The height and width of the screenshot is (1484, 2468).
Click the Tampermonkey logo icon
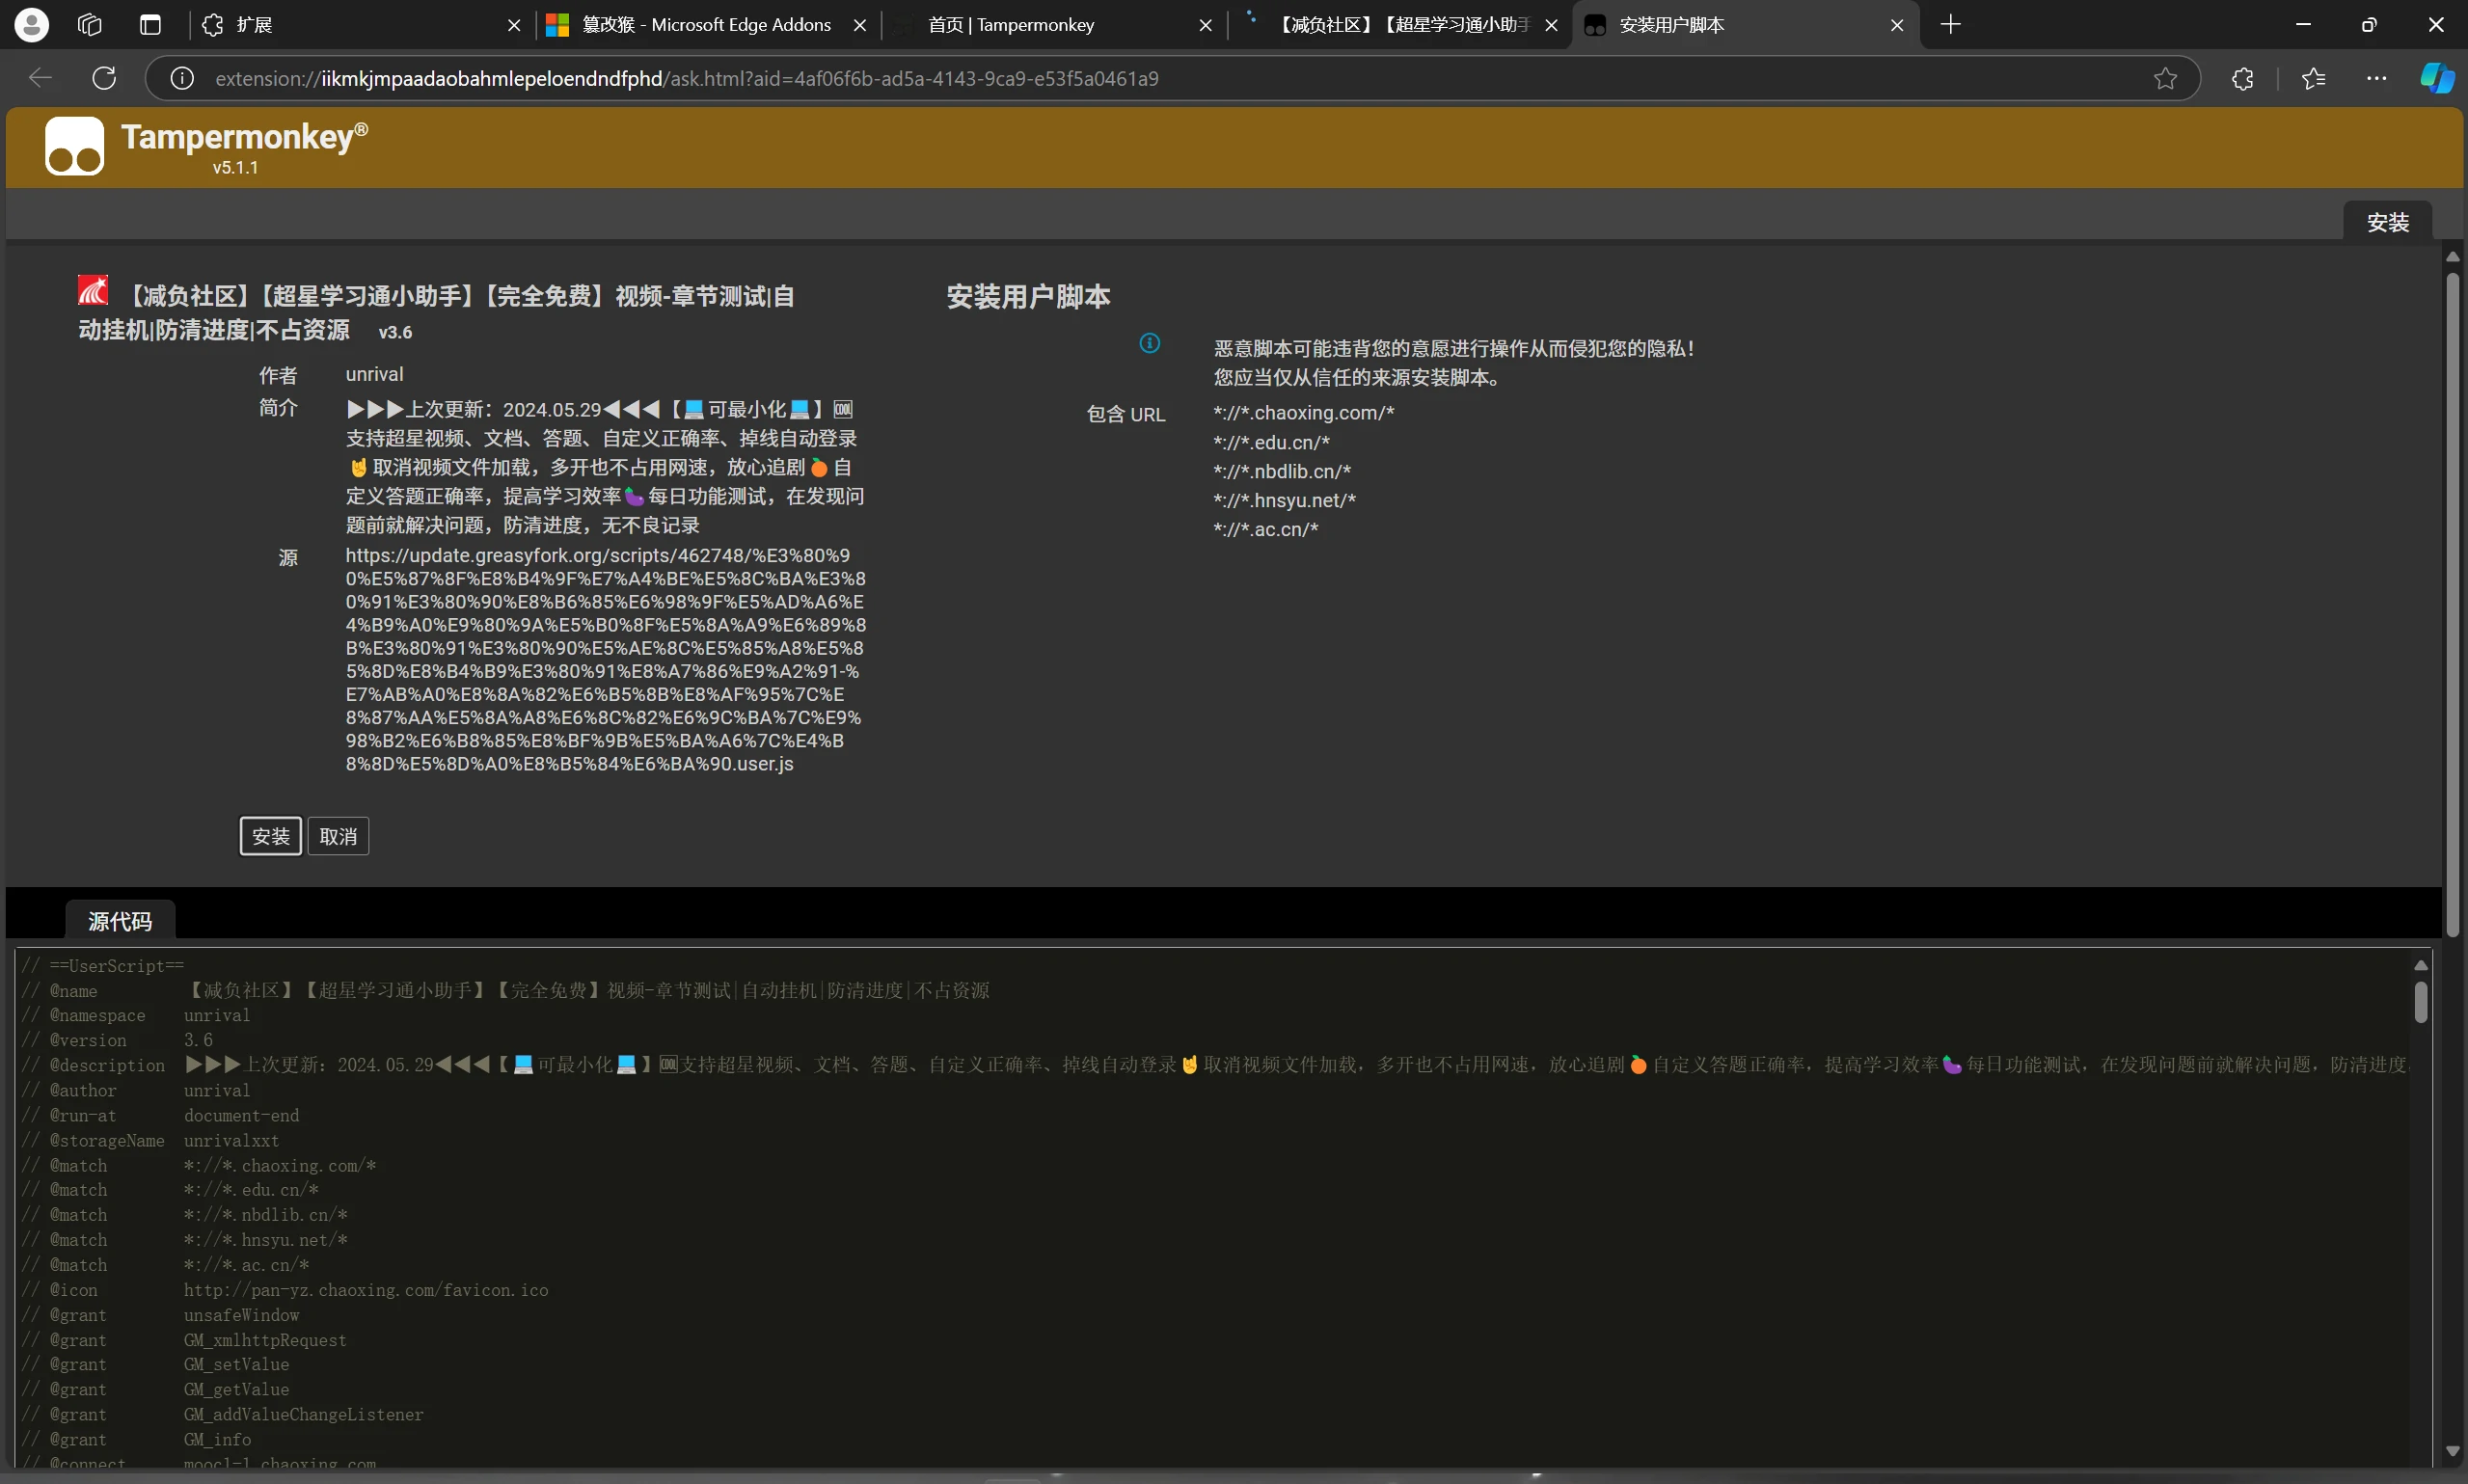tap(74, 146)
